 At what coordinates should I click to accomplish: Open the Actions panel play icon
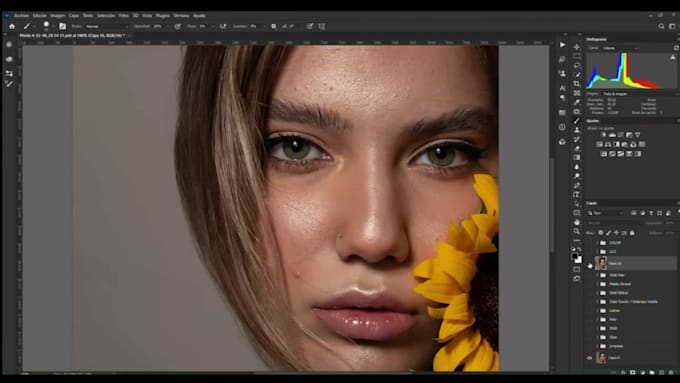[562, 45]
